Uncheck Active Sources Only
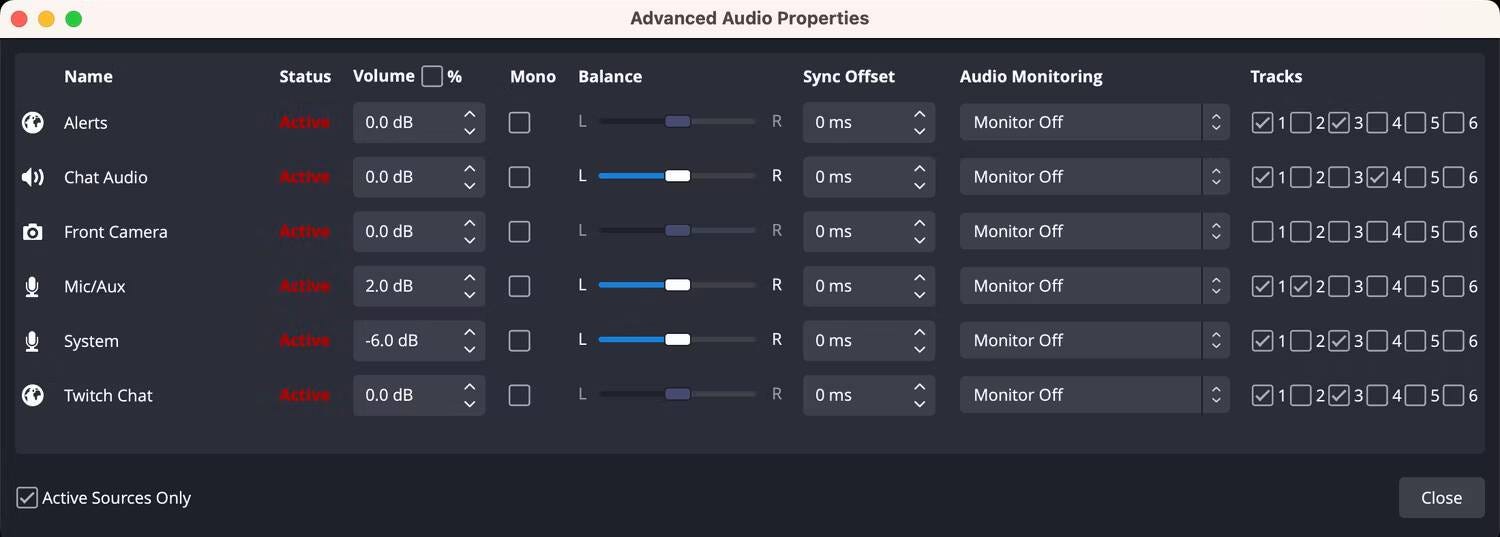Screen dimensions: 1500x537 tap(27, 498)
